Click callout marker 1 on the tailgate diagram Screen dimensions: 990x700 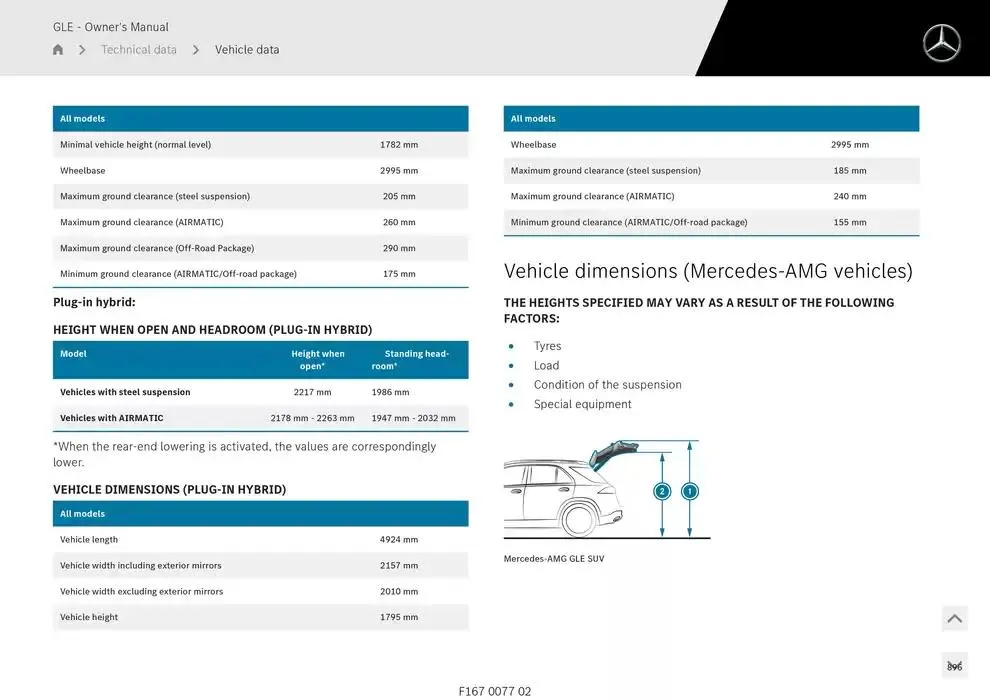tap(689, 491)
